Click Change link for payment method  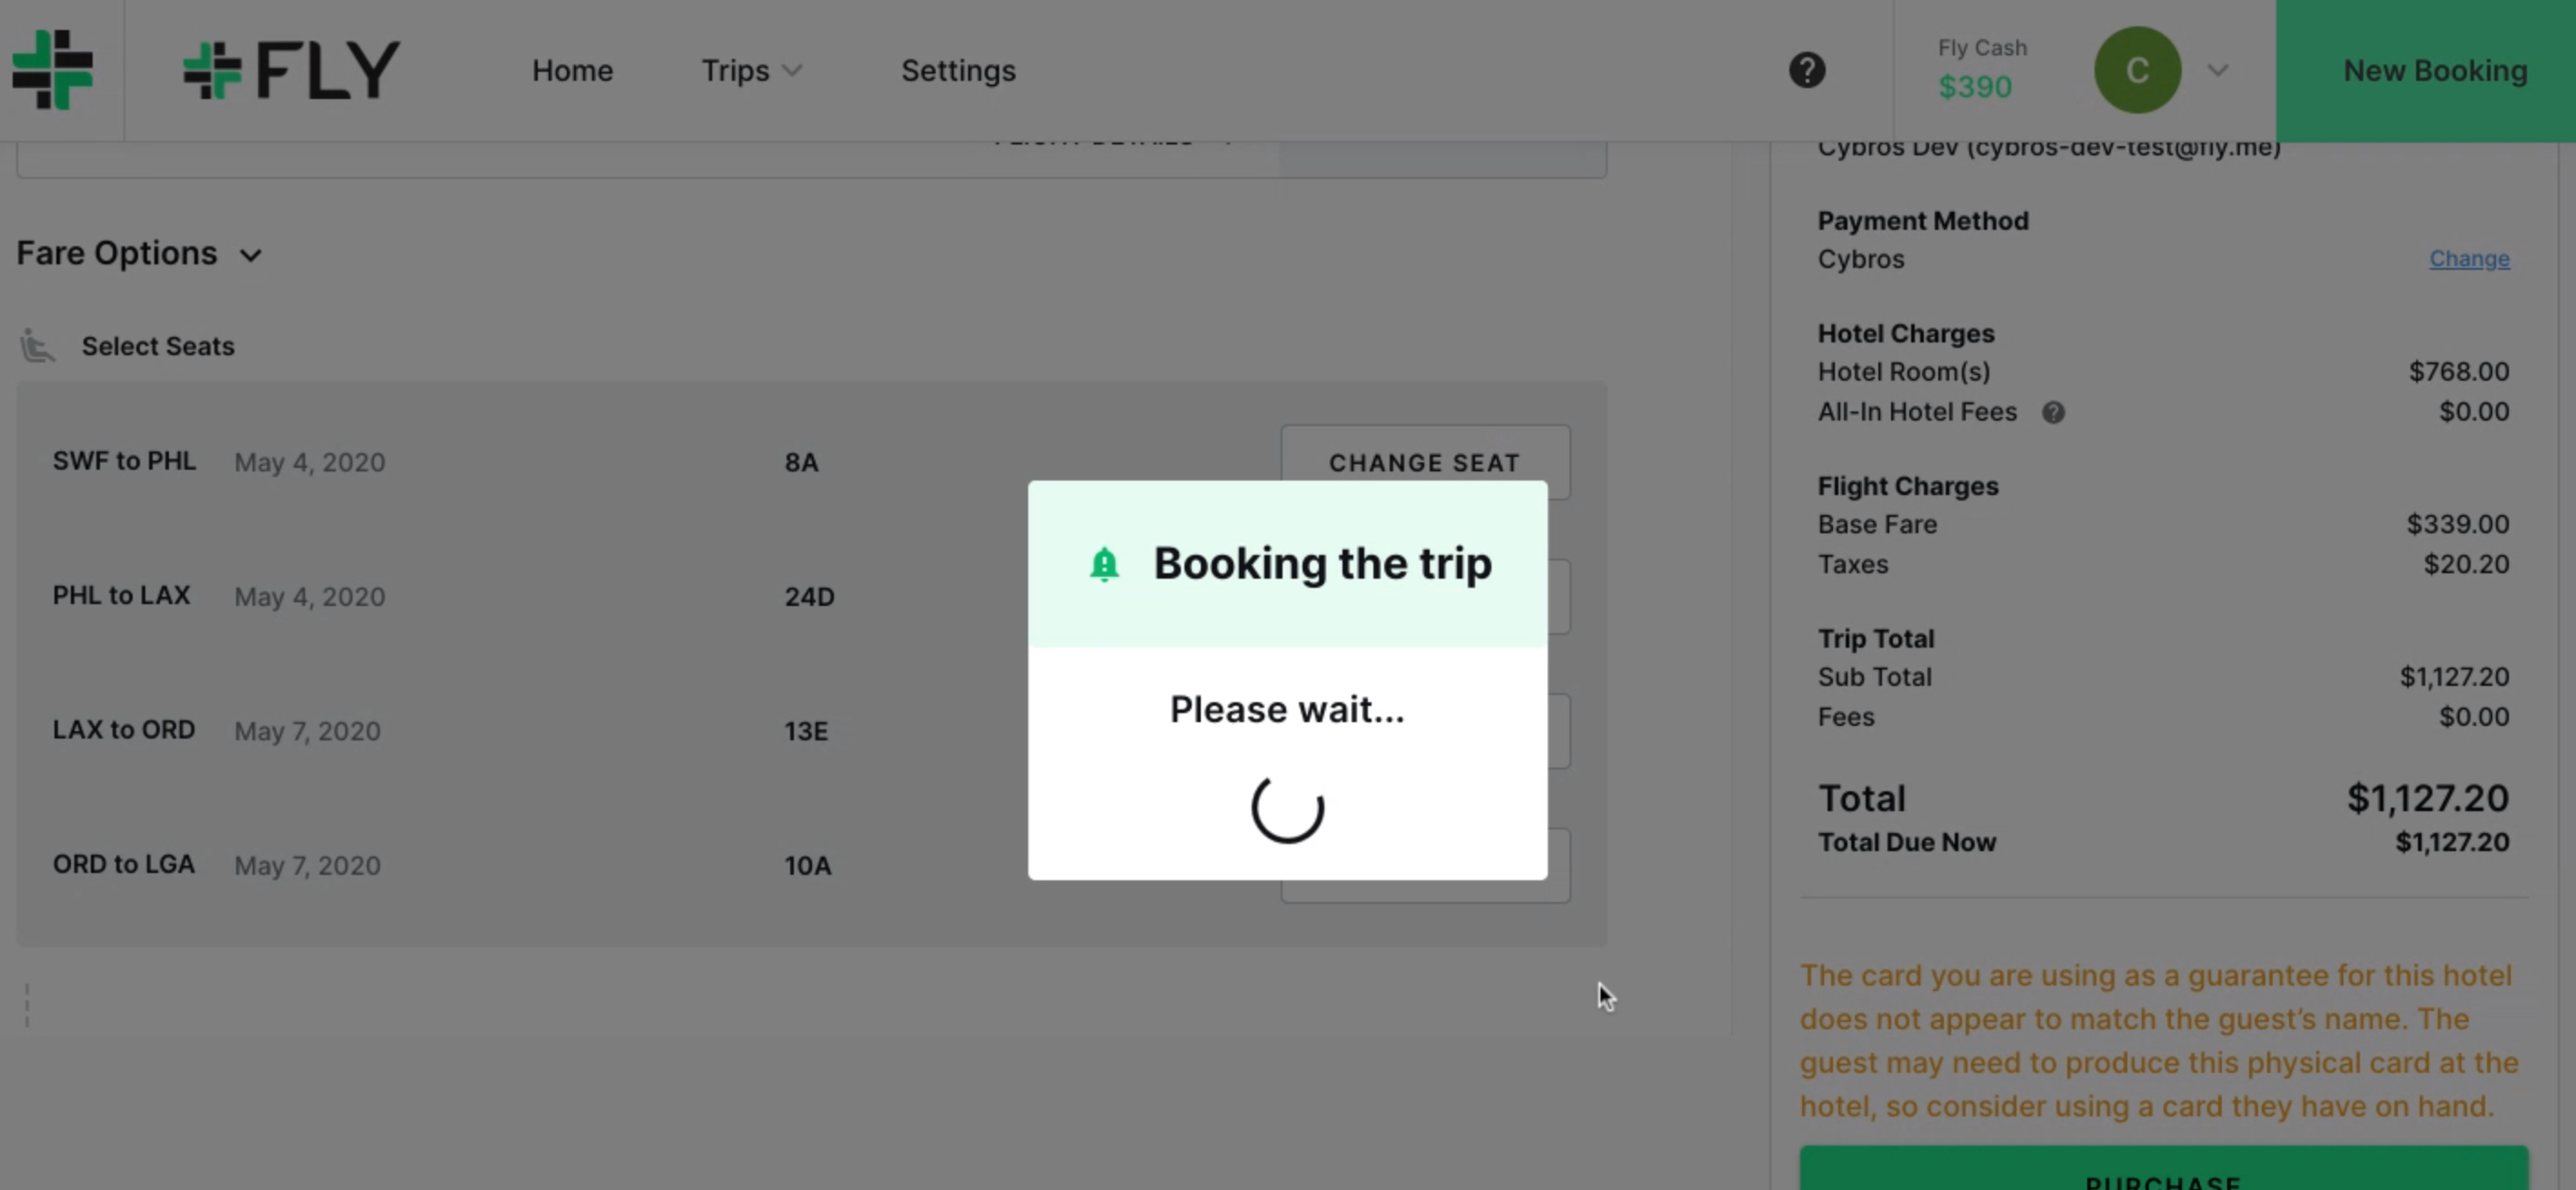(2468, 259)
